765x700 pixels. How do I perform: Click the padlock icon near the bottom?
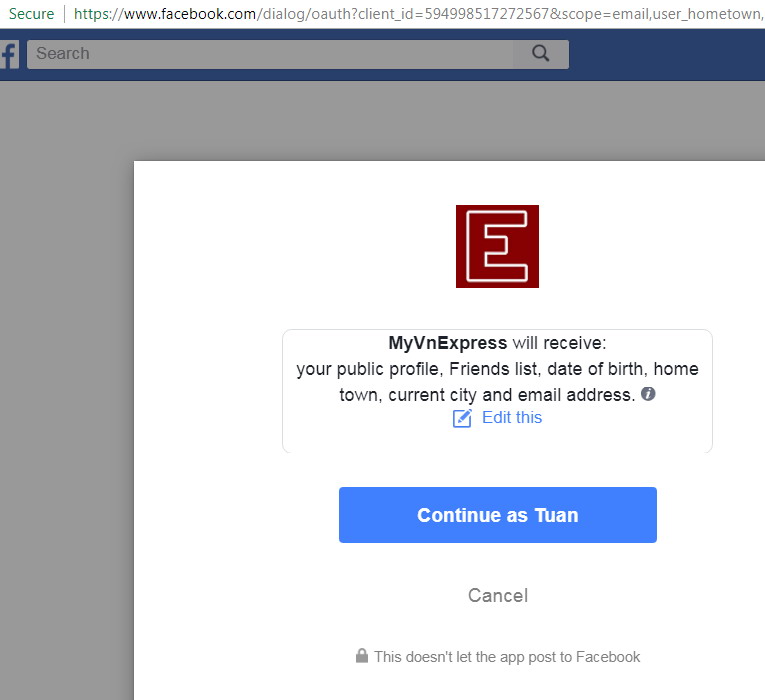point(362,656)
